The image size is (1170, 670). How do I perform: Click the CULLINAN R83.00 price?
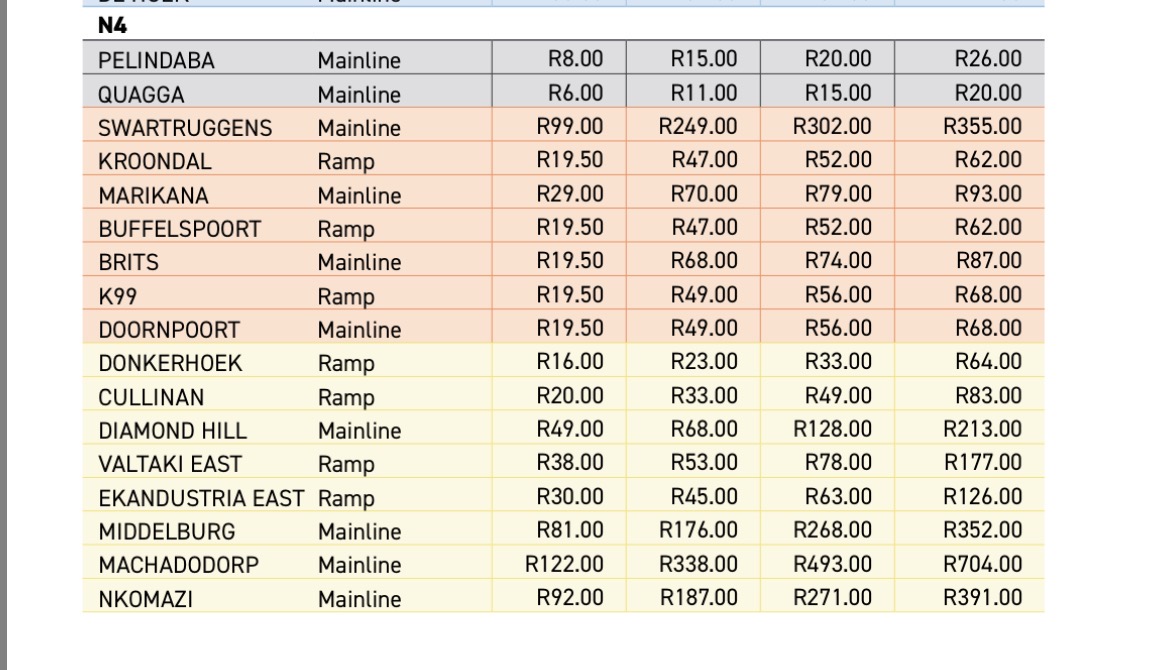[x=988, y=395]
